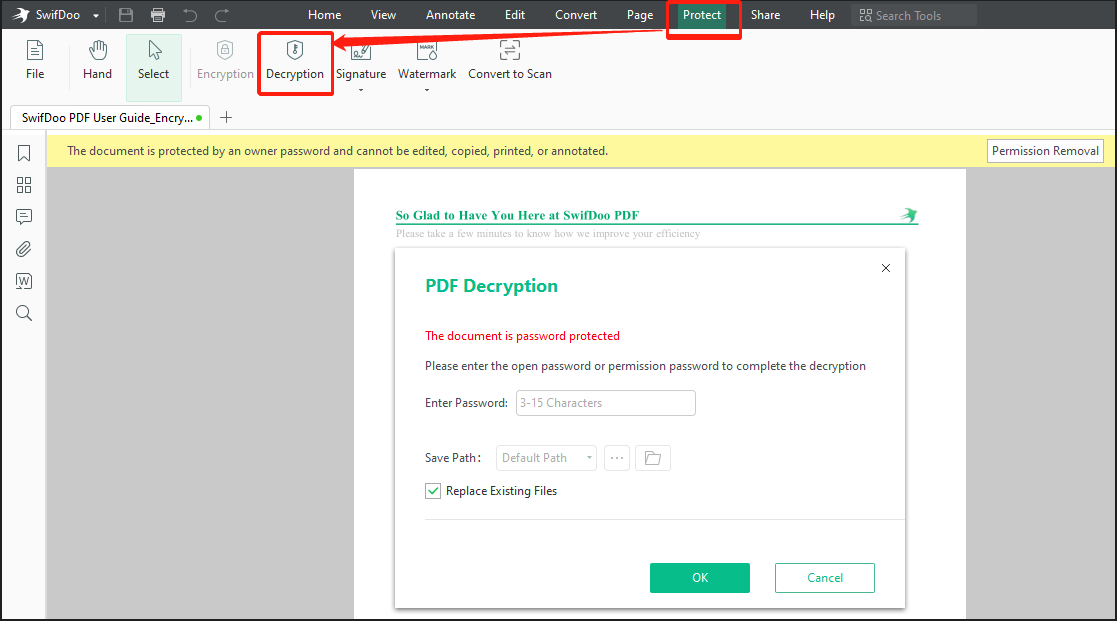The image size is (1117, 621).
Task: Select the Hand tool
Action: click(x=97, y=60)
